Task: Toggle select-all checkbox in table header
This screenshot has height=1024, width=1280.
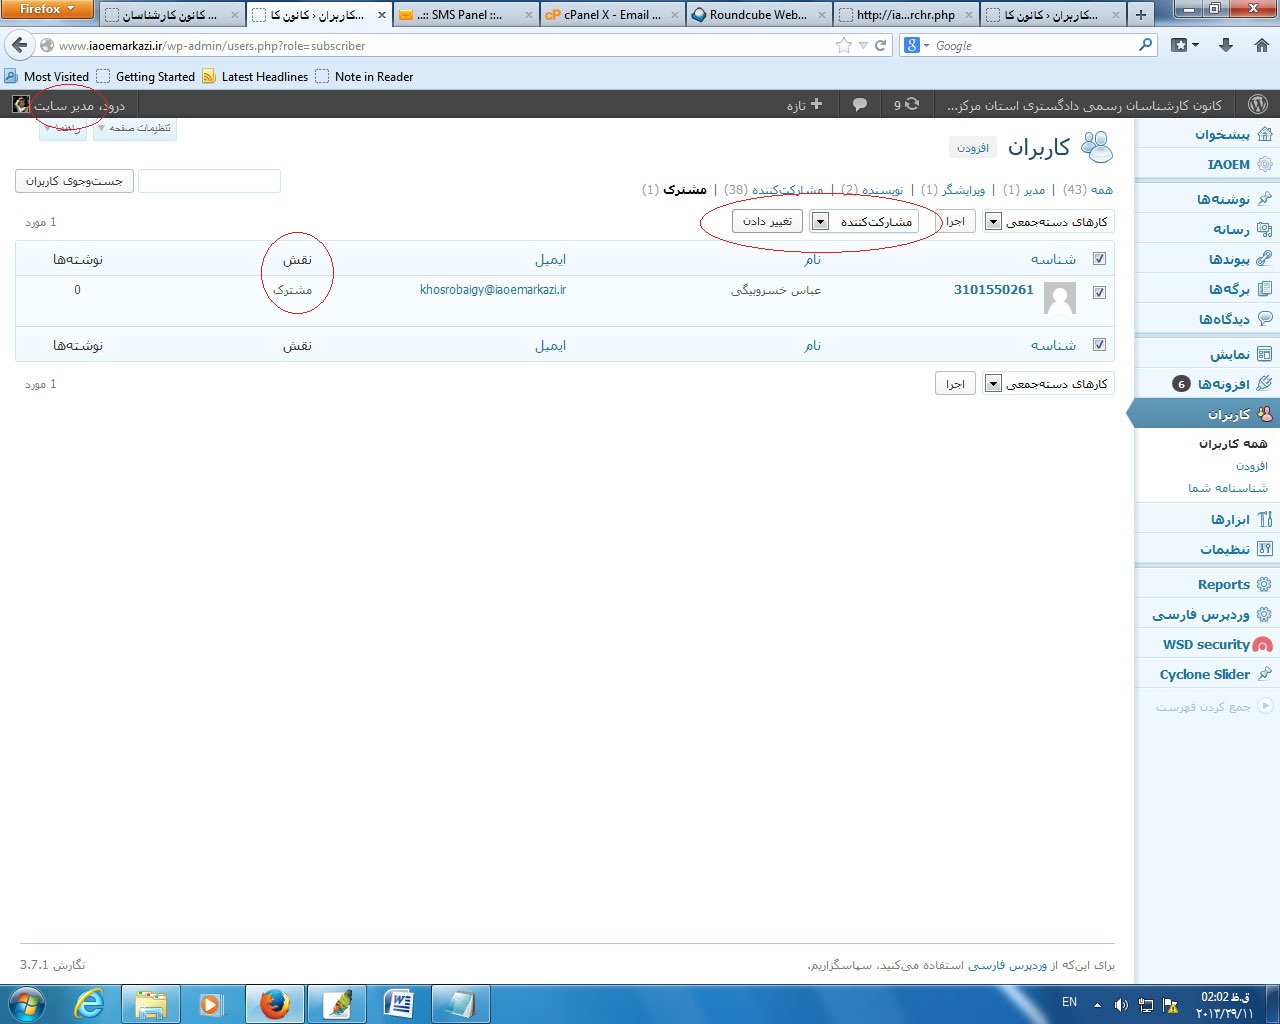Action: (x=1099, y=259)
